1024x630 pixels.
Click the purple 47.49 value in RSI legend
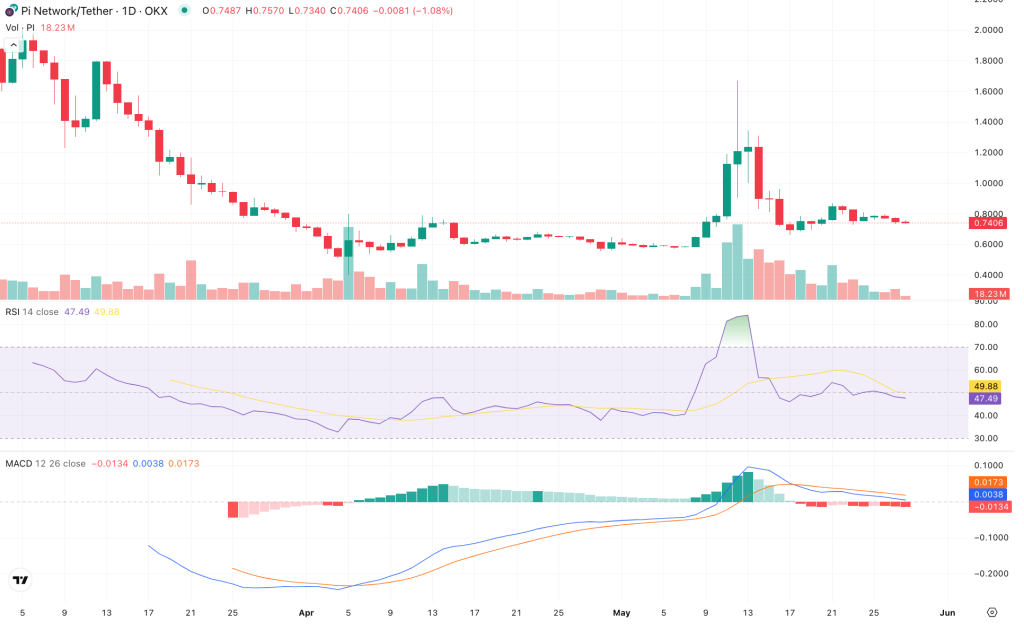point(76,312)
